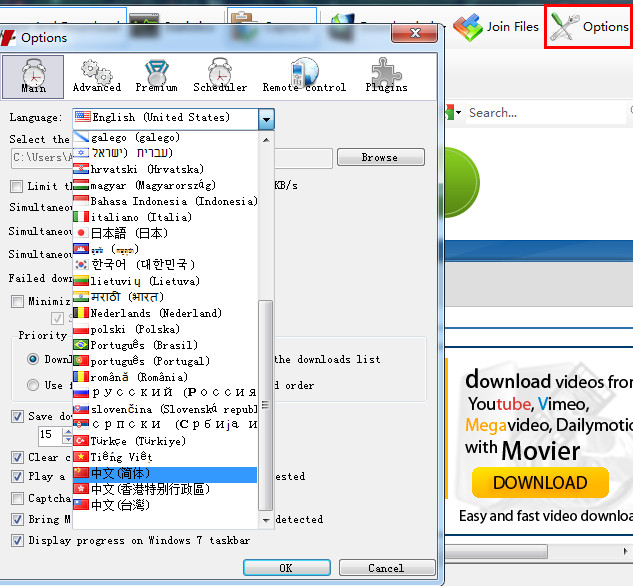Choose the Korean 한국어 entry
The height and width of the screenshot is (586, 633).
point(165,265)
